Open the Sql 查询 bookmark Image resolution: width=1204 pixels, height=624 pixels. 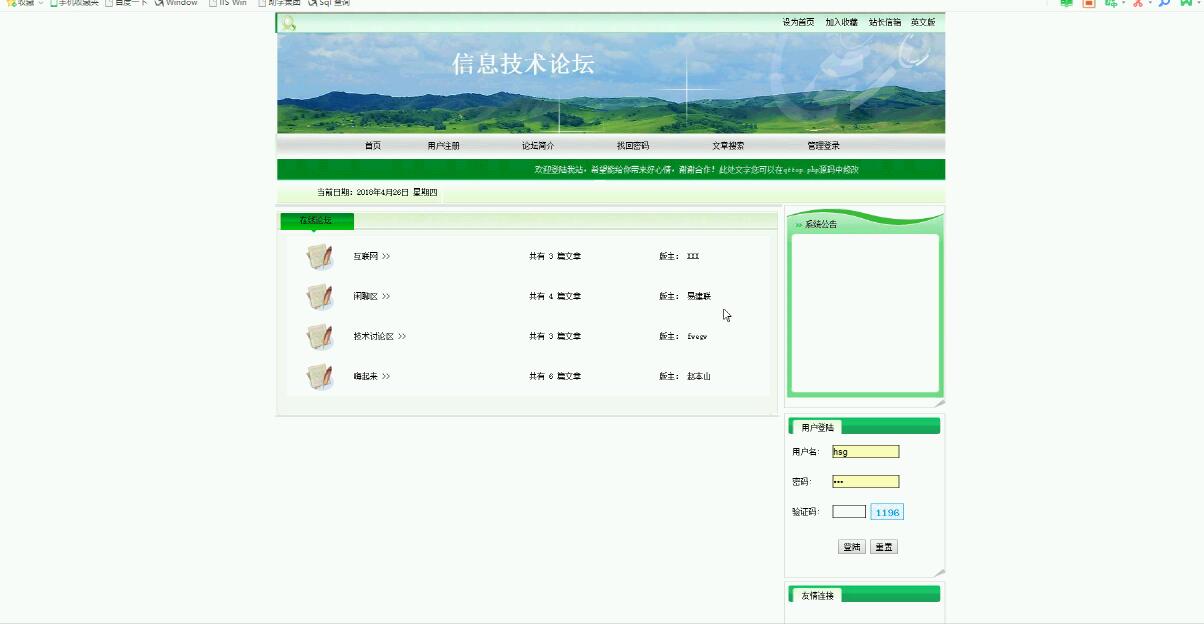point(329,3)
